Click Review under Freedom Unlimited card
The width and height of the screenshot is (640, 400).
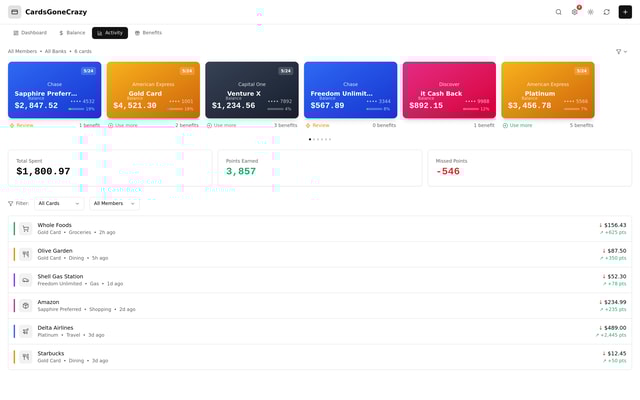(318, 125)
